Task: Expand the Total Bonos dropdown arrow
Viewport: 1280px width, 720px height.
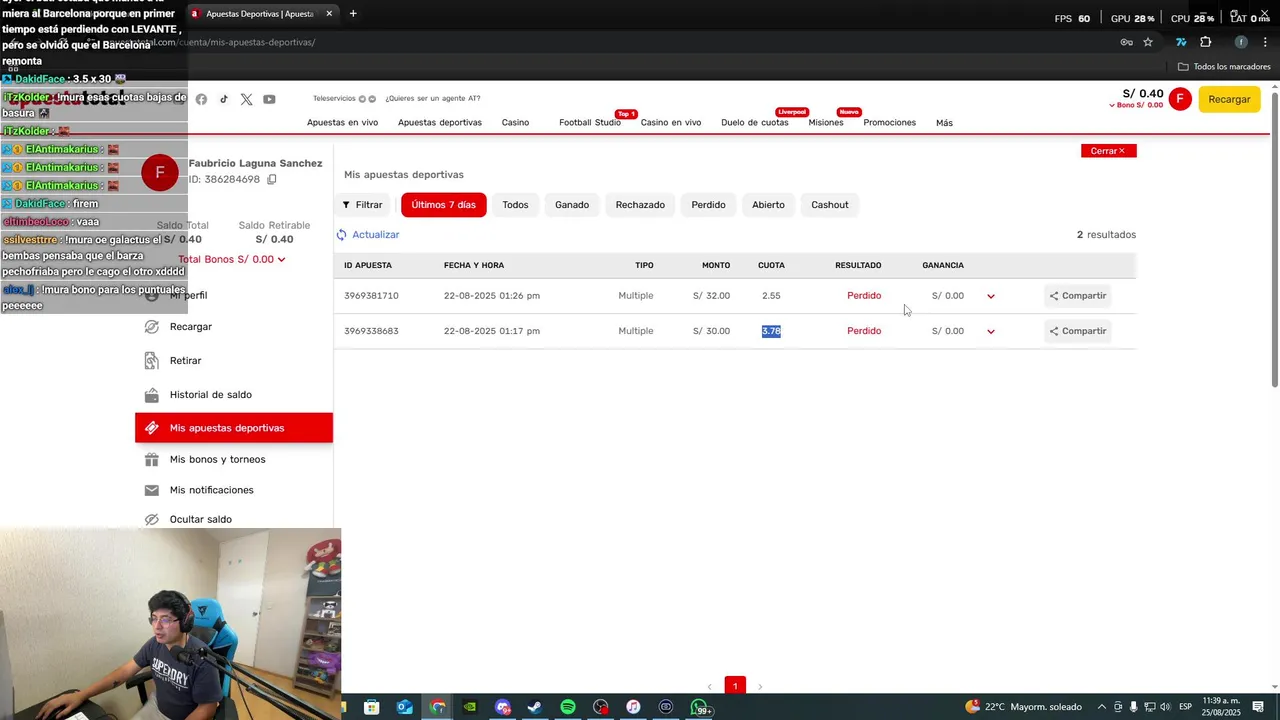Action: [x=281, y=260]
